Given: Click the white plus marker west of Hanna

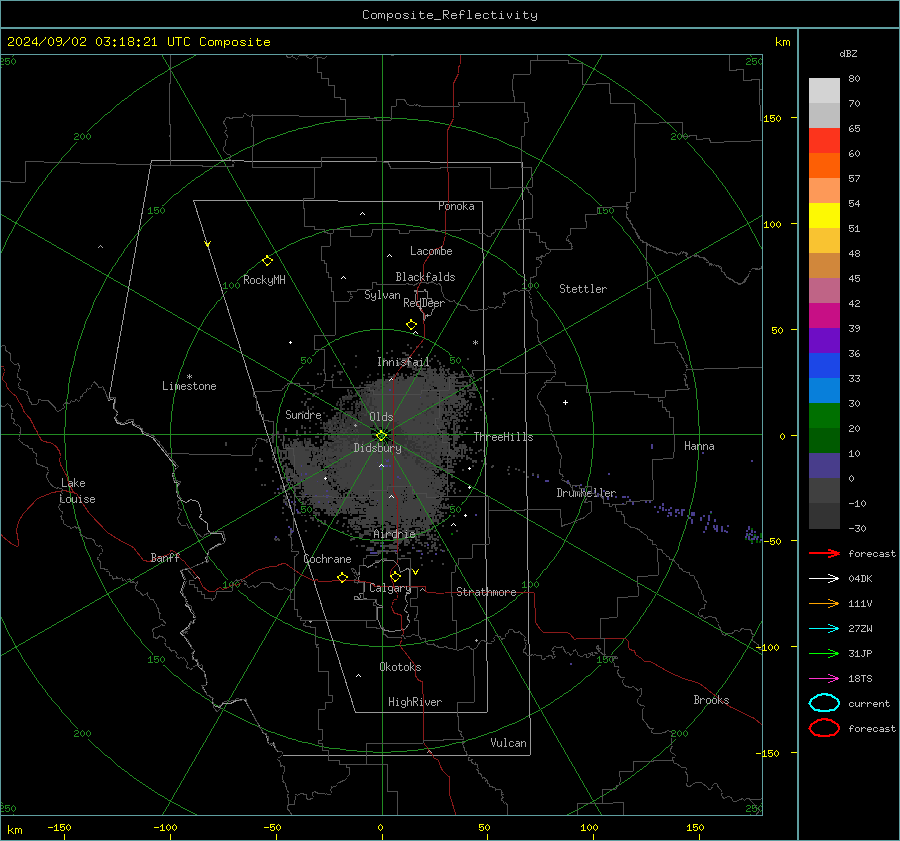Looking at the screenshot, I should coord(565,402).
